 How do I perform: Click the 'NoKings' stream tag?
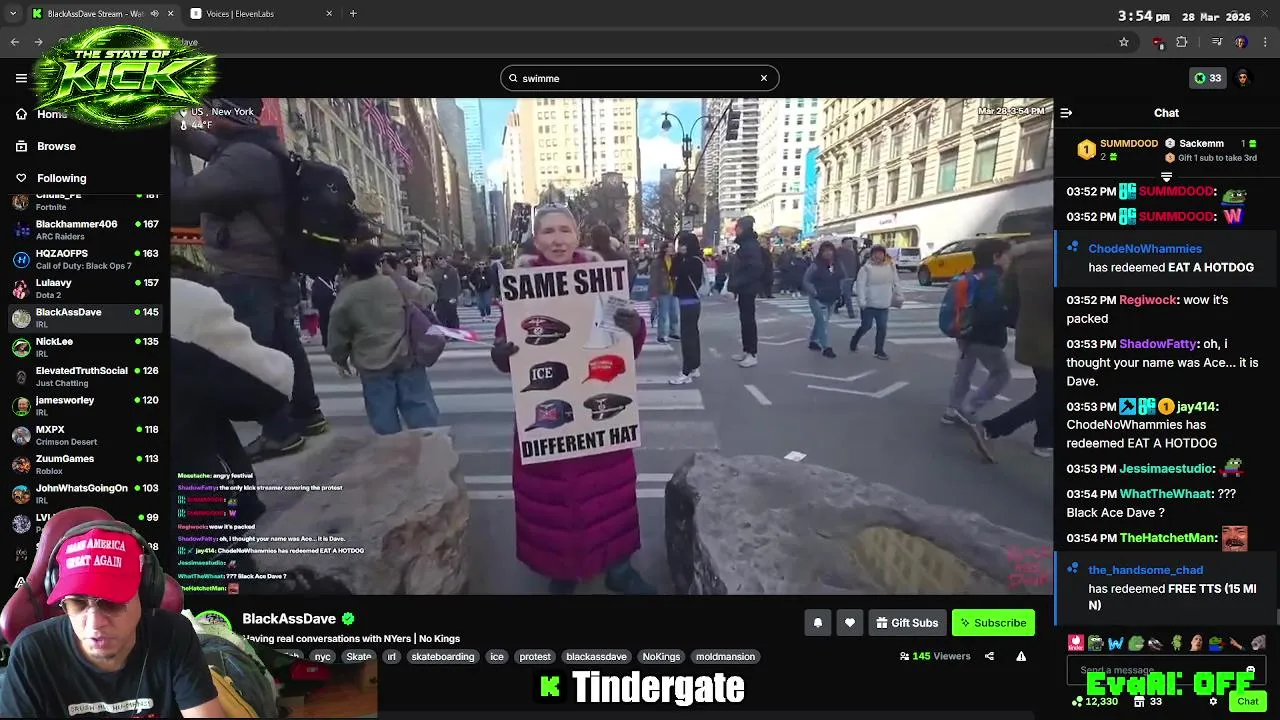pyautogui.click(x=661, y=657)
